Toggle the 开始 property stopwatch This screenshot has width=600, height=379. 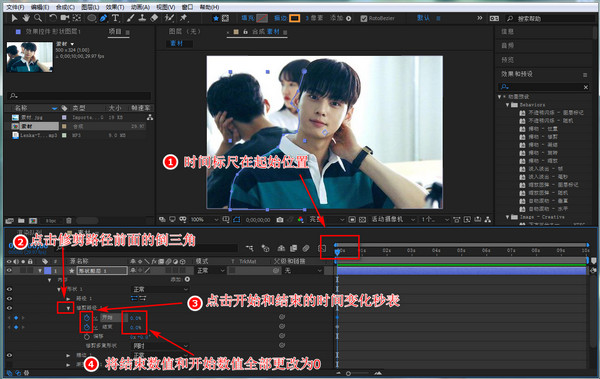pyautogui.click(x=87, y=318)
